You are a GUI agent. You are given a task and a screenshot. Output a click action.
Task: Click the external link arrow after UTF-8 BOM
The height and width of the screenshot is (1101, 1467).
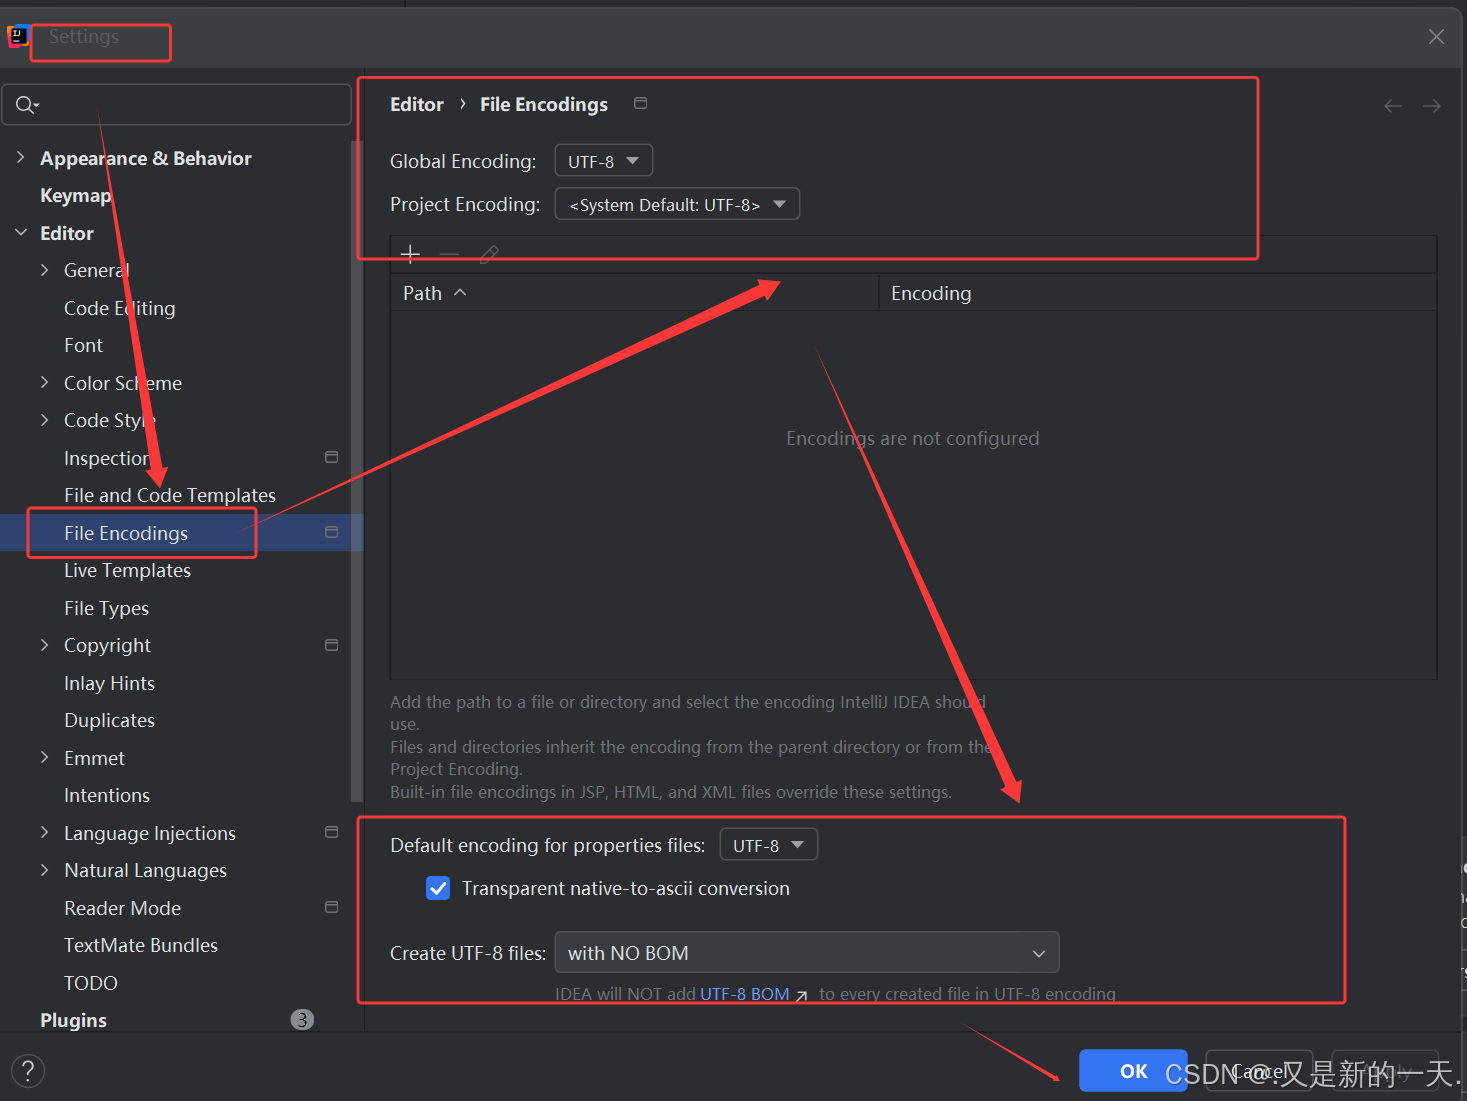click(801, 995)
